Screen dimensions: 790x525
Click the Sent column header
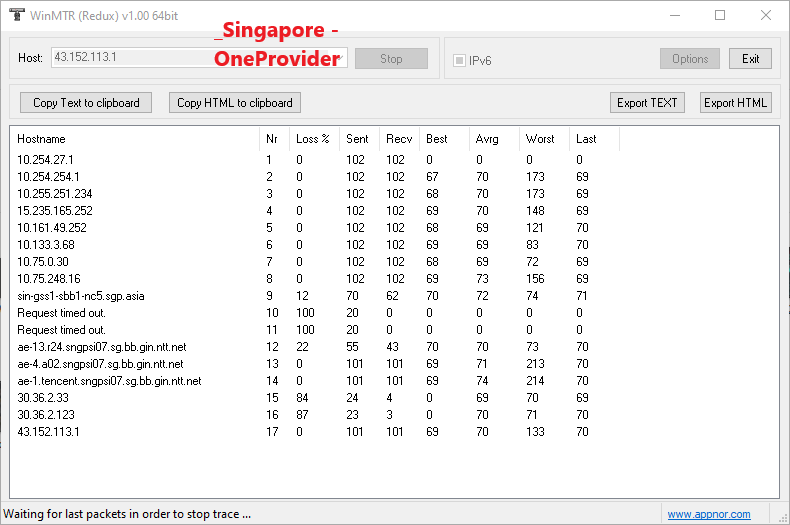(x=359, y=139)
